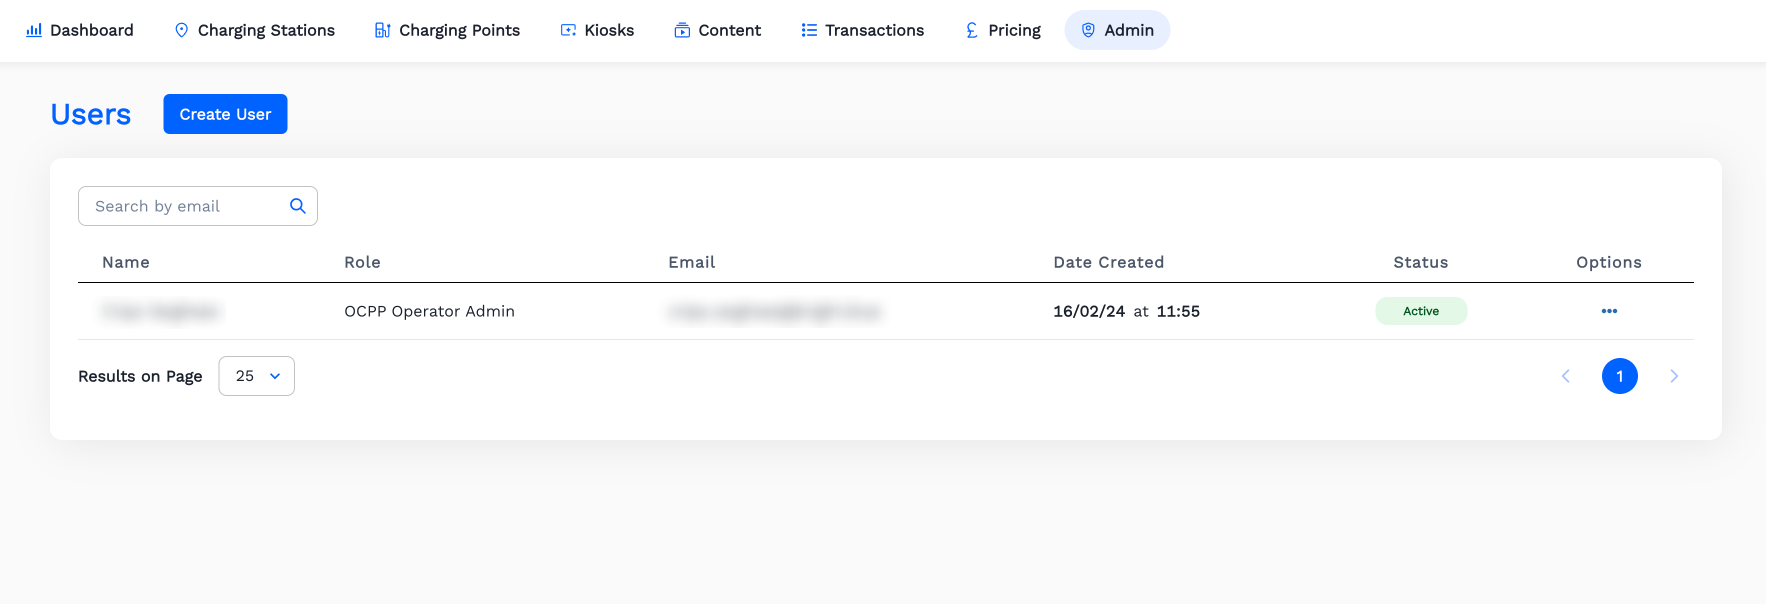Click the search magnifier icon
This screenshot has height=604, width=1766.
[x=297, y=206]
